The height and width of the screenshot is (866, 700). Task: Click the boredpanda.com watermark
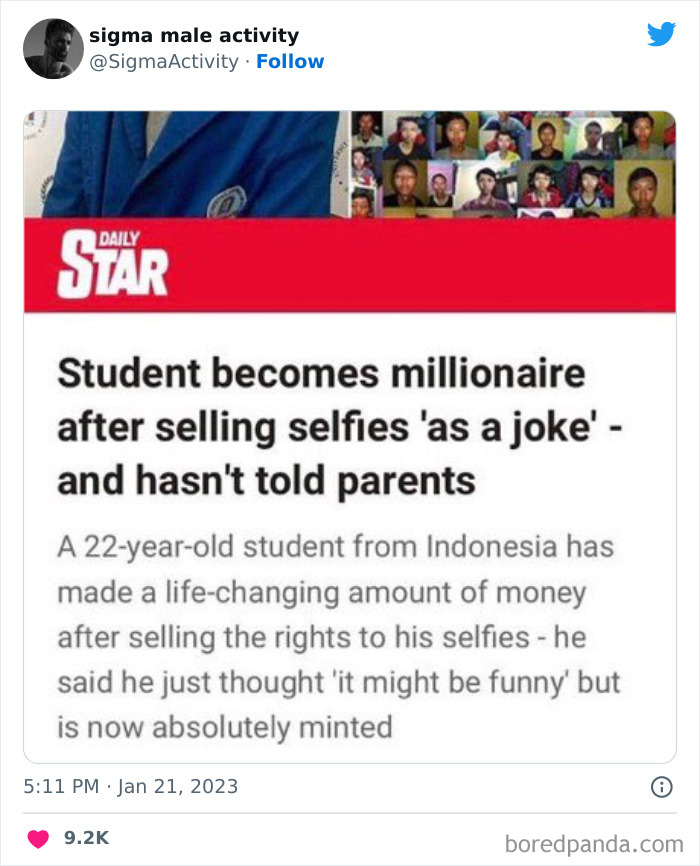596,843
